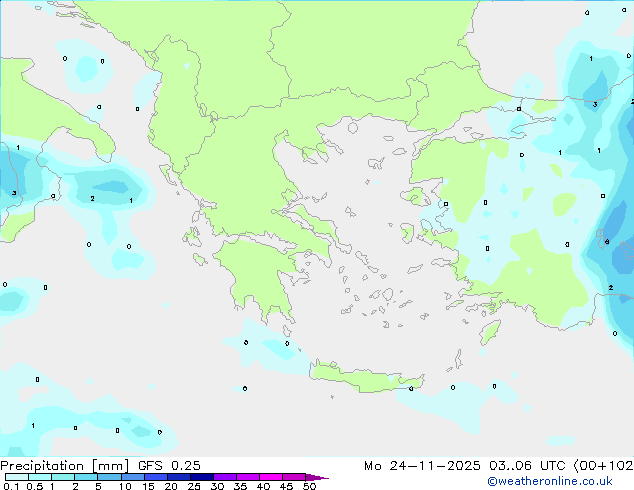Viewport: 634px width, 490px height.
Task: Click the '03..06 UTC' time text
Action: (x=527, y=466)
